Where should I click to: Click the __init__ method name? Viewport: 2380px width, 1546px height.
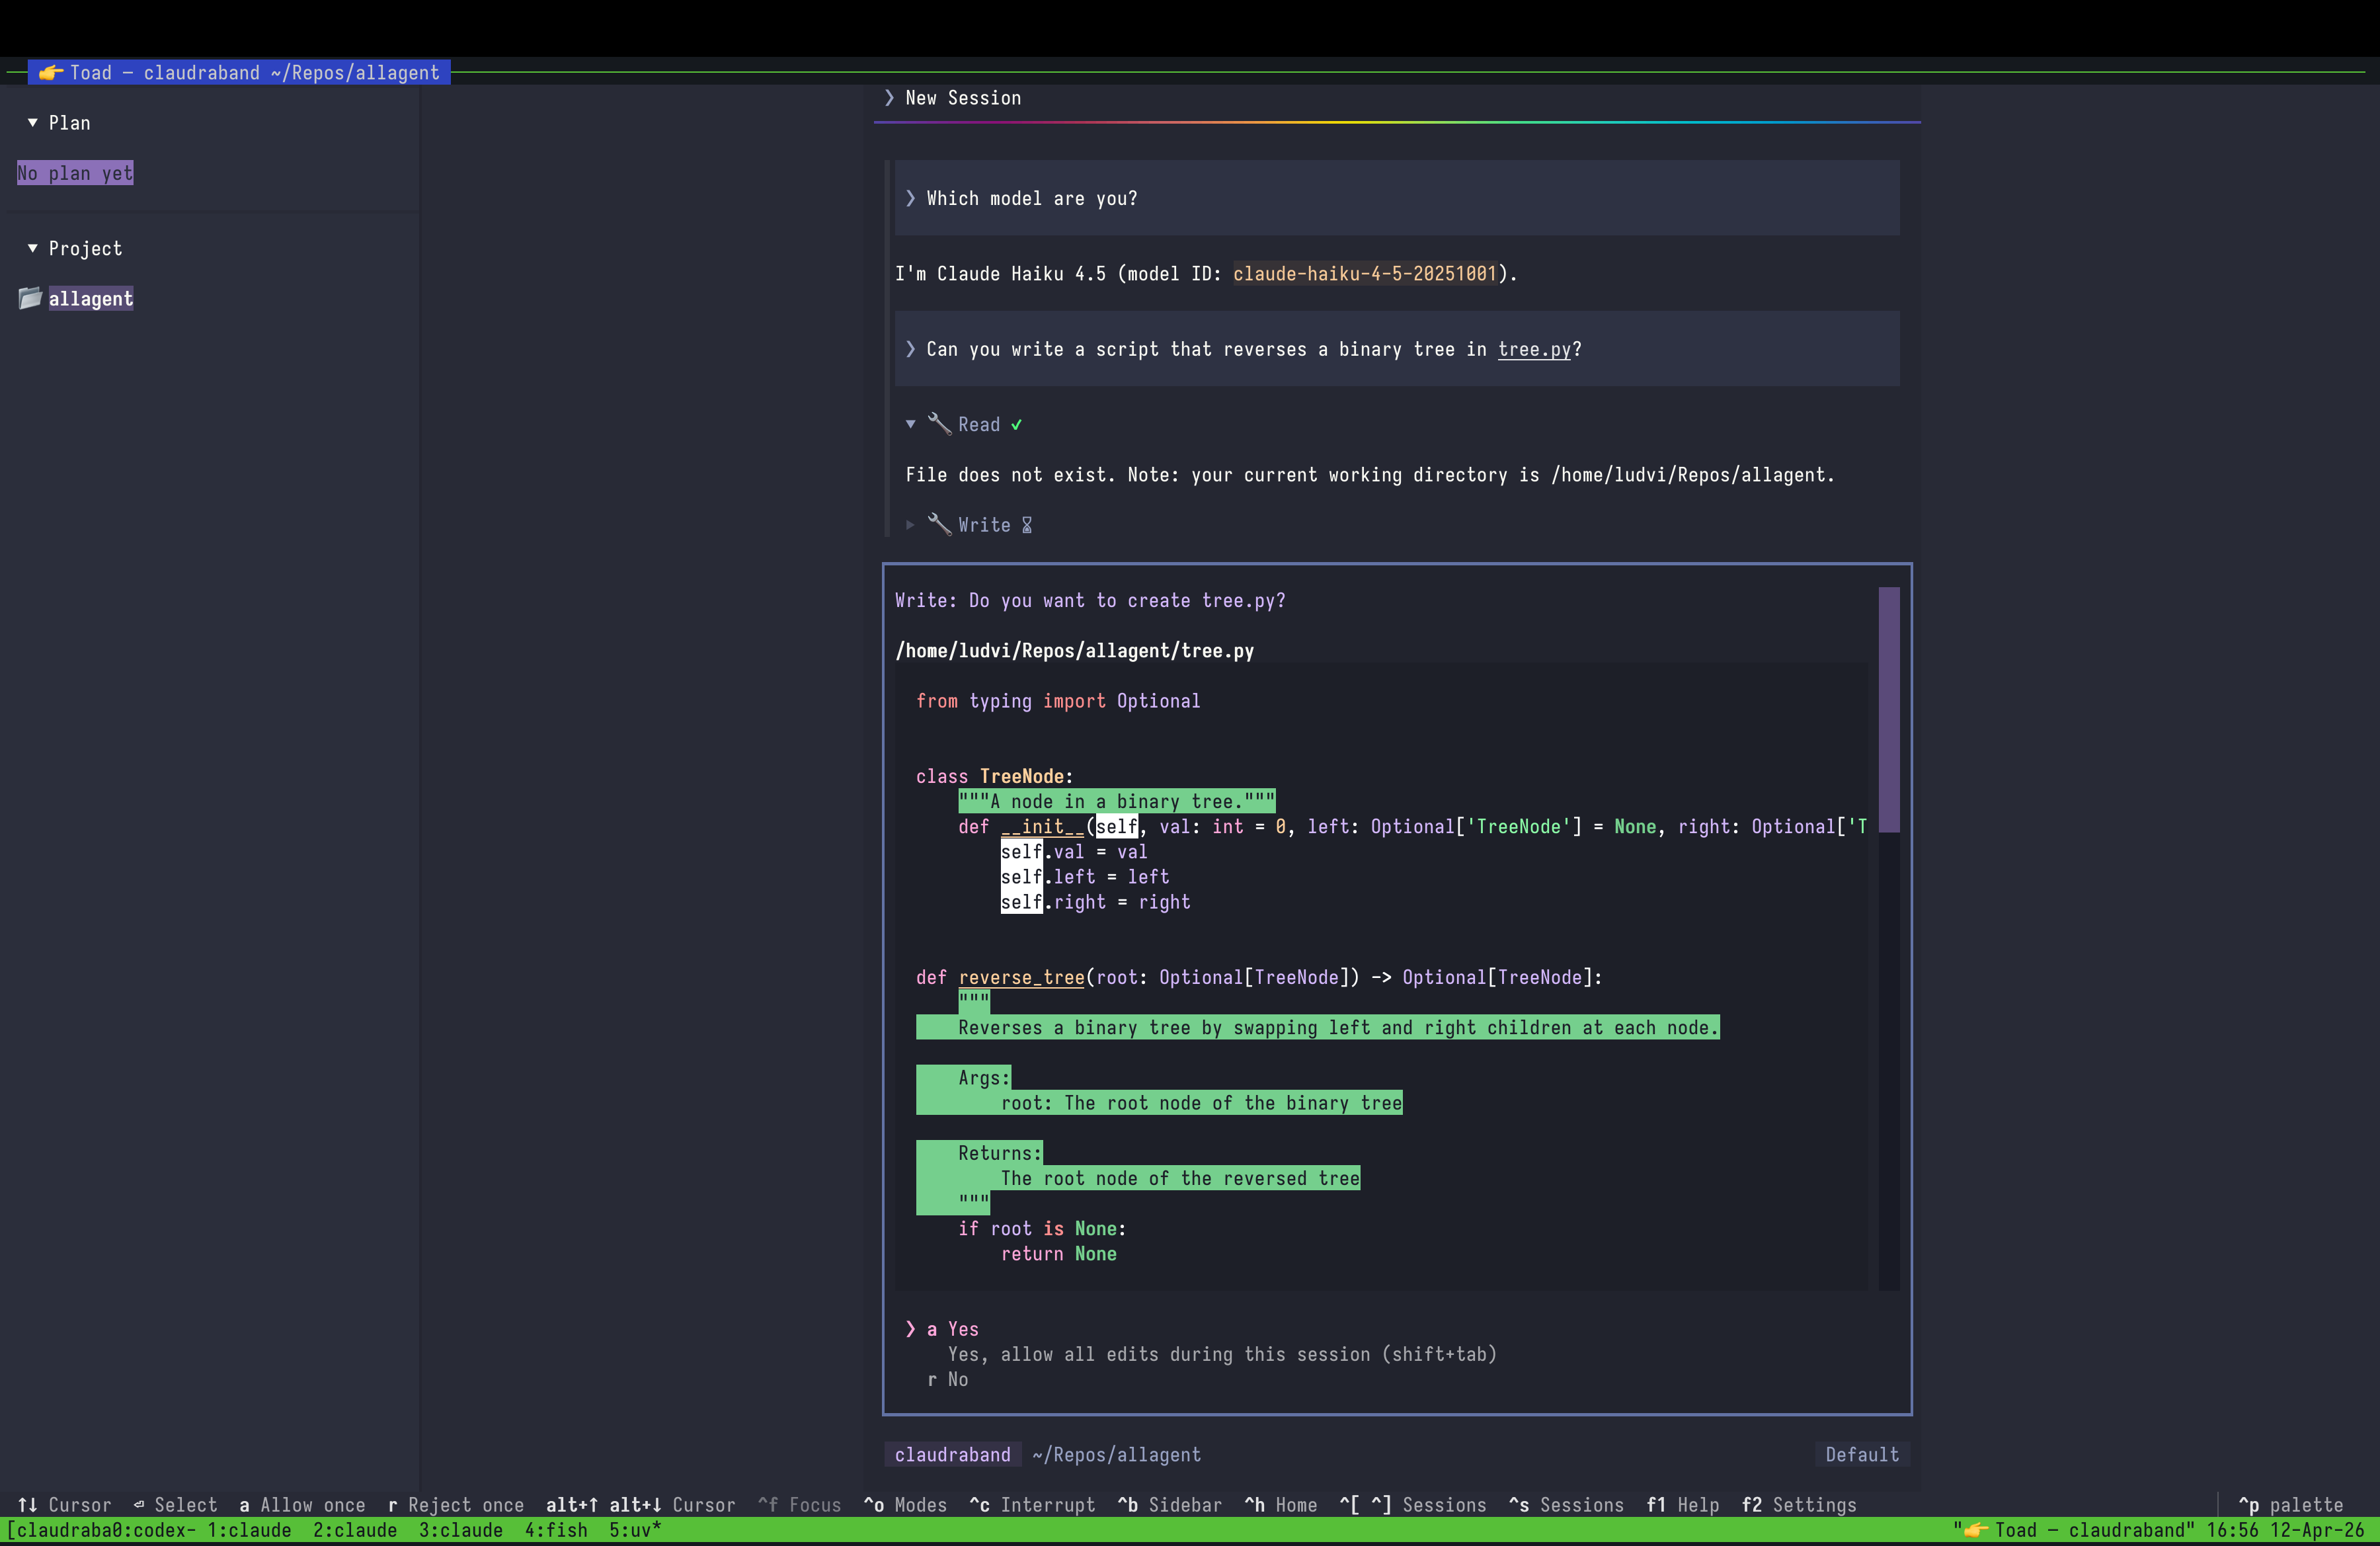(x=1042, y=827)
